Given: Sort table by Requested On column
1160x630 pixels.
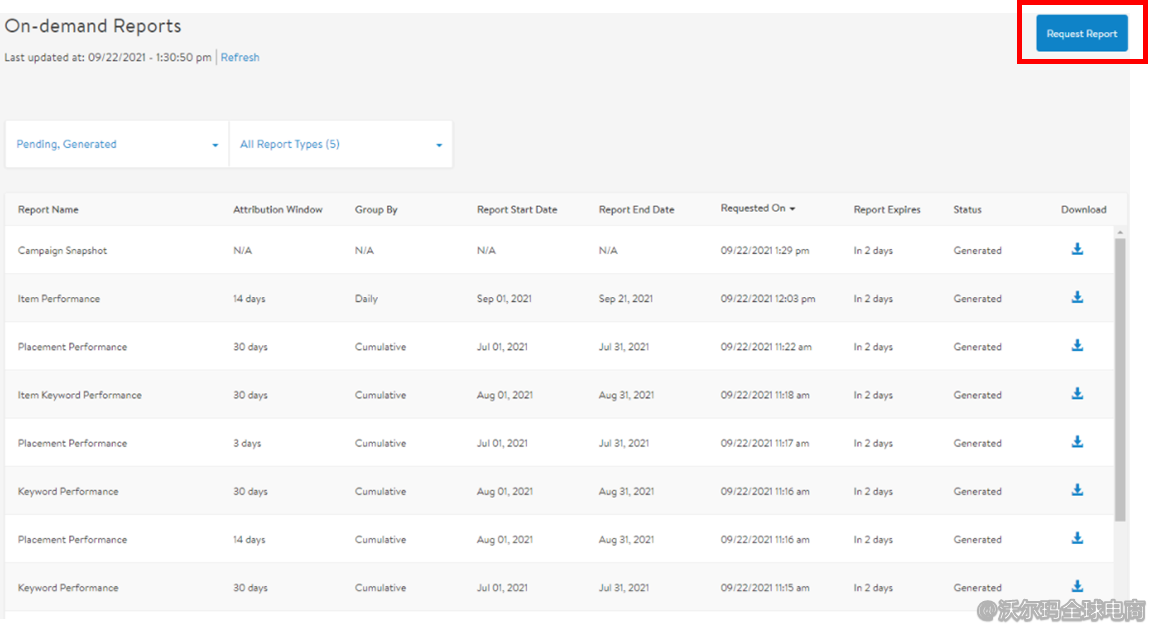Looking at the screenshot, I should 757,209.
